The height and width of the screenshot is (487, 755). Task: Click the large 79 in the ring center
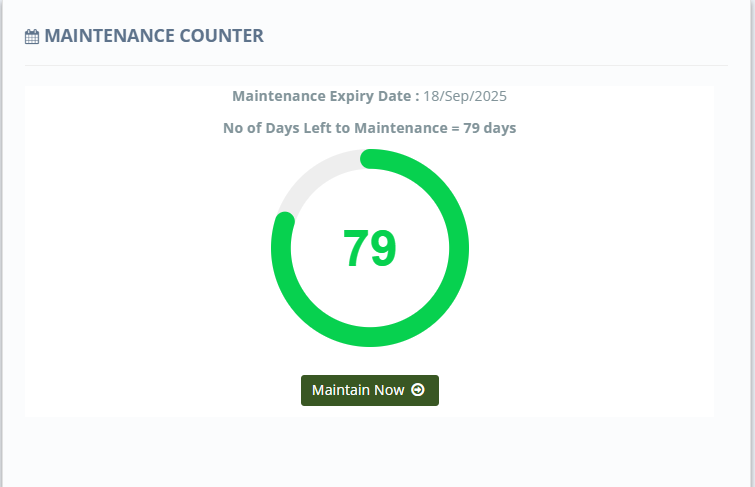(370, 249)
